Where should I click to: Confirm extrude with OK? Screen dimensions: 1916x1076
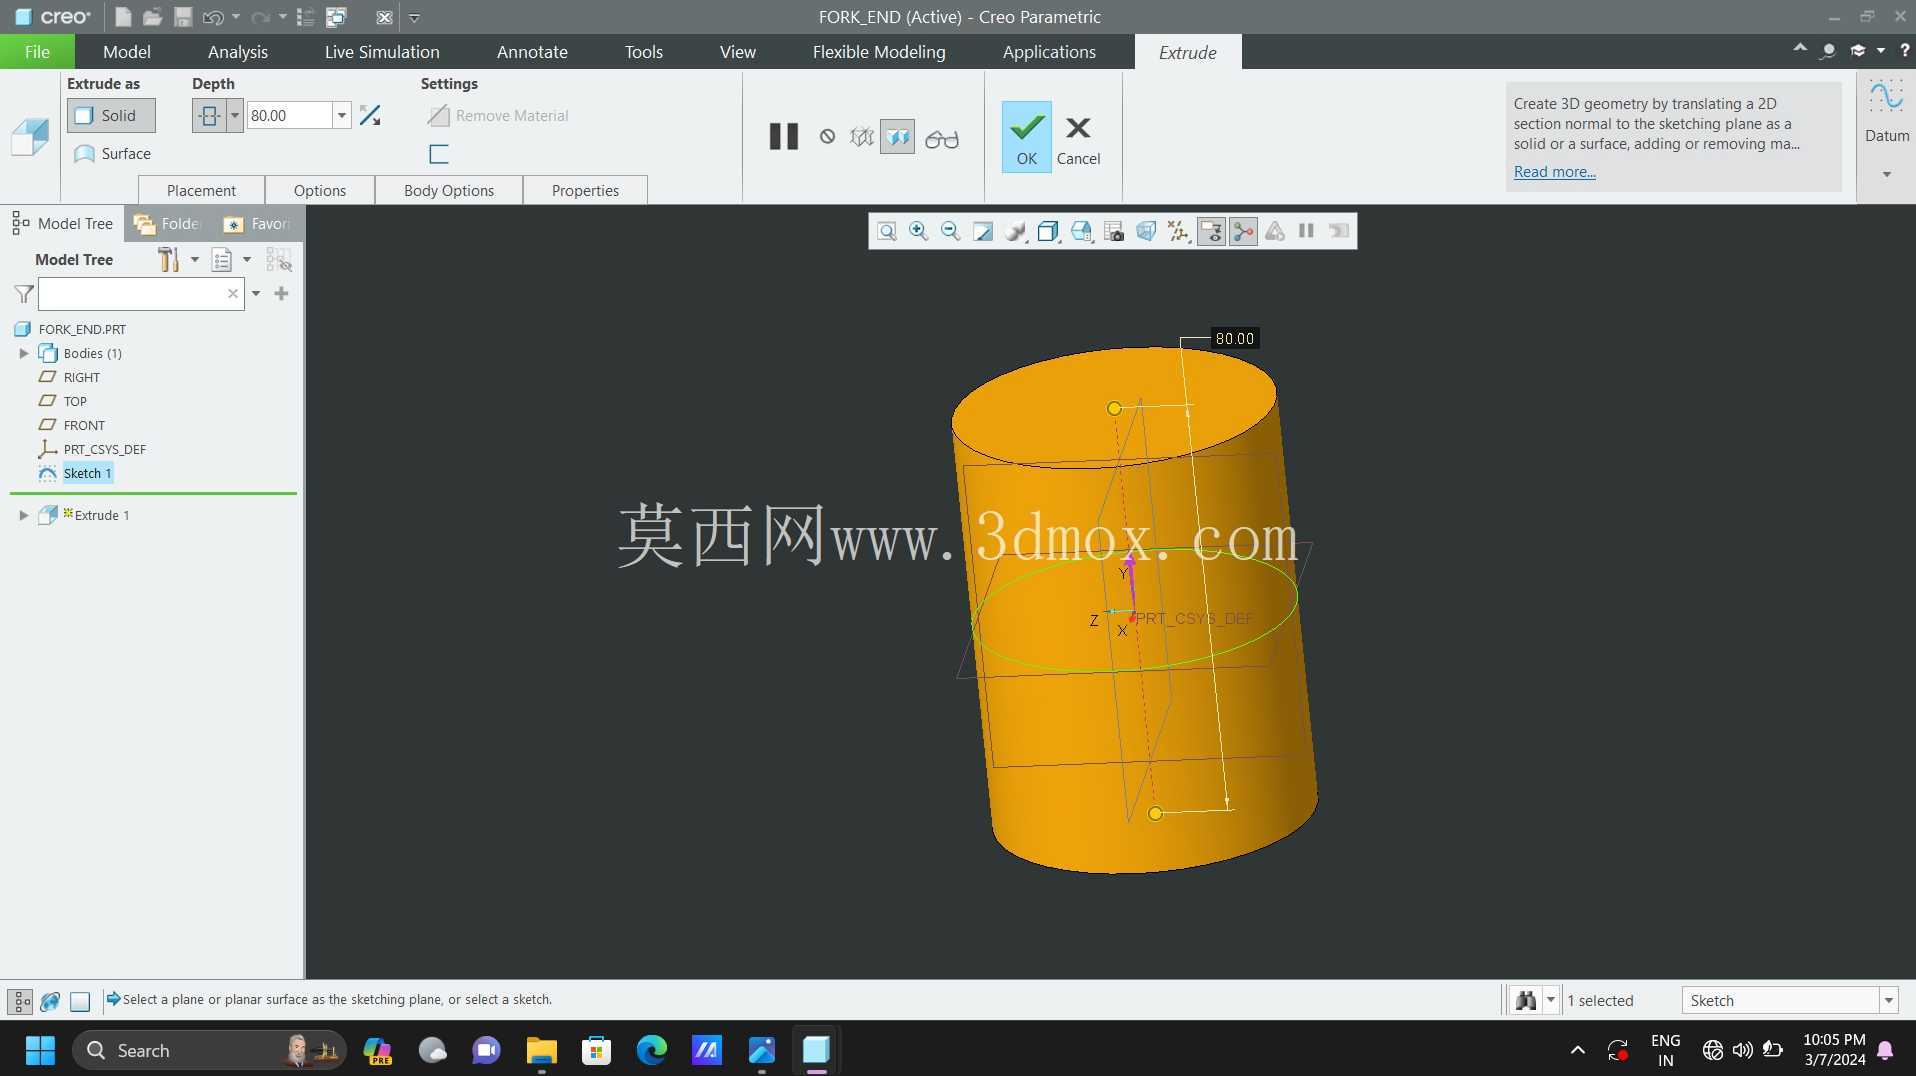coord(1027,137)
